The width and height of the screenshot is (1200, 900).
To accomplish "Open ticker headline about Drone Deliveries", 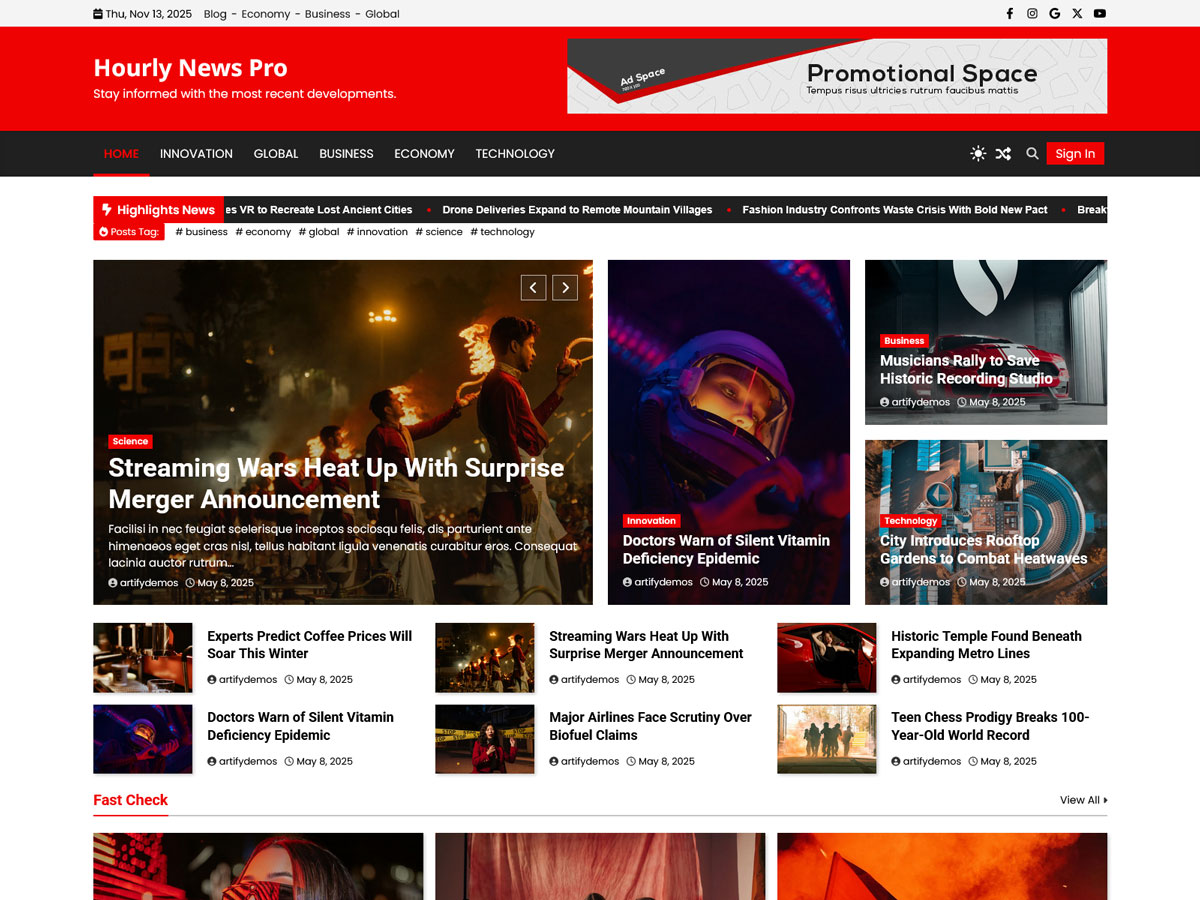I will point(577,210).
